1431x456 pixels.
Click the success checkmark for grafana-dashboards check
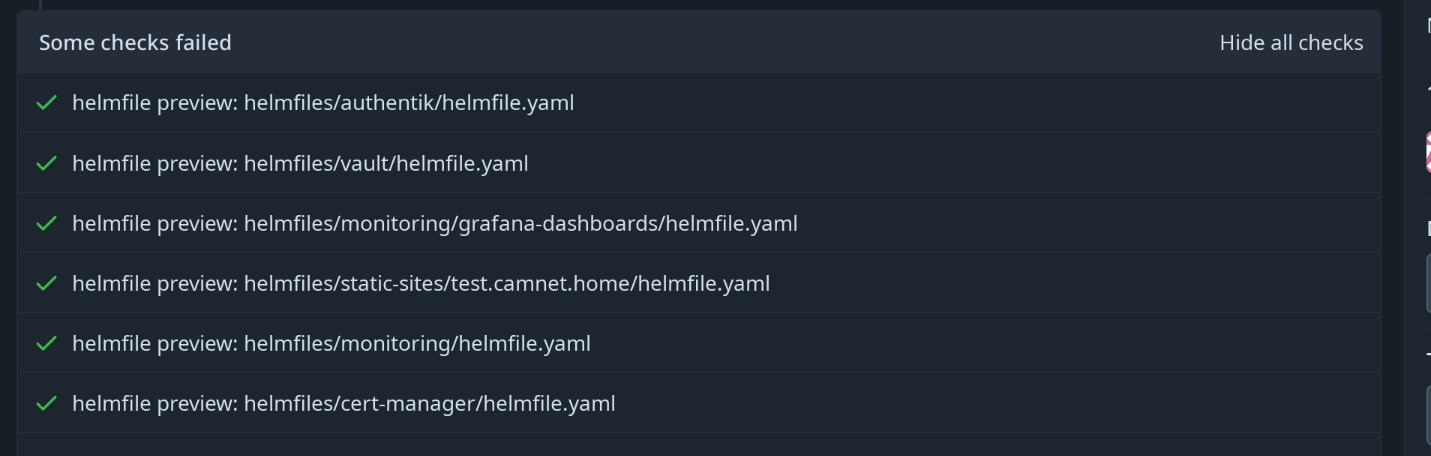point(46,223)
